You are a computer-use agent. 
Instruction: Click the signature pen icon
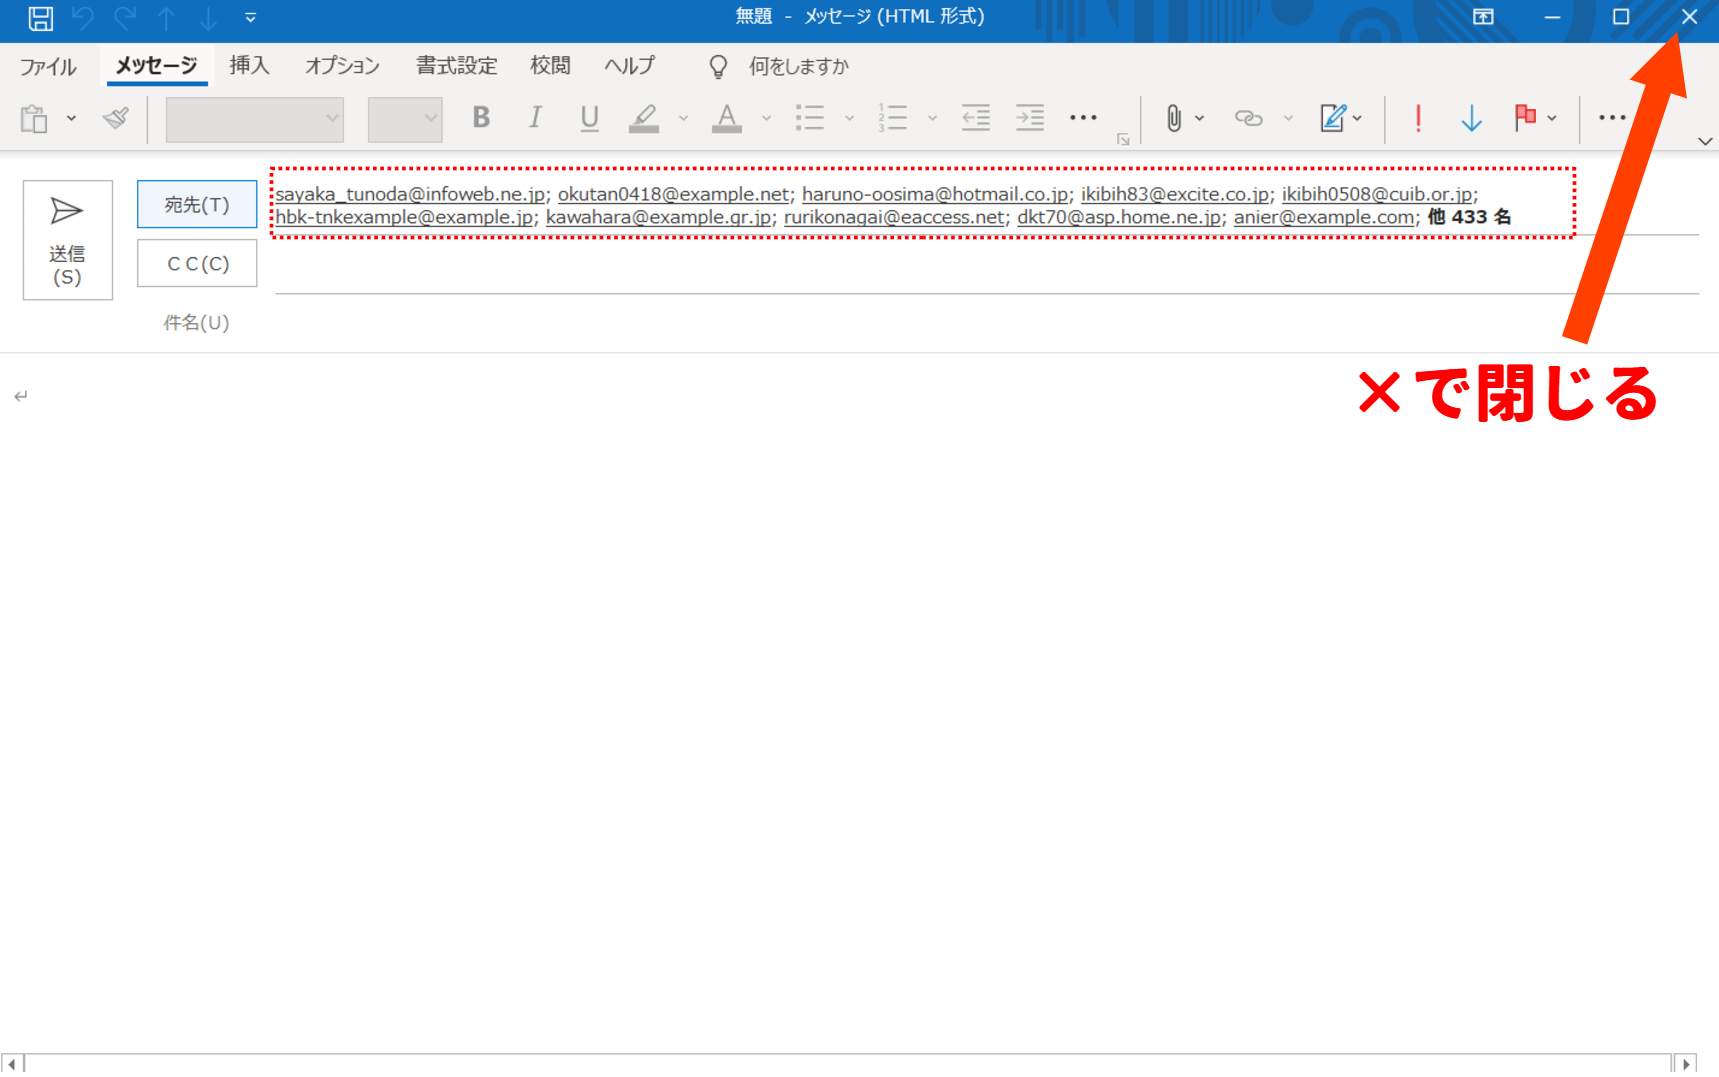click(x=1332, y=118)
